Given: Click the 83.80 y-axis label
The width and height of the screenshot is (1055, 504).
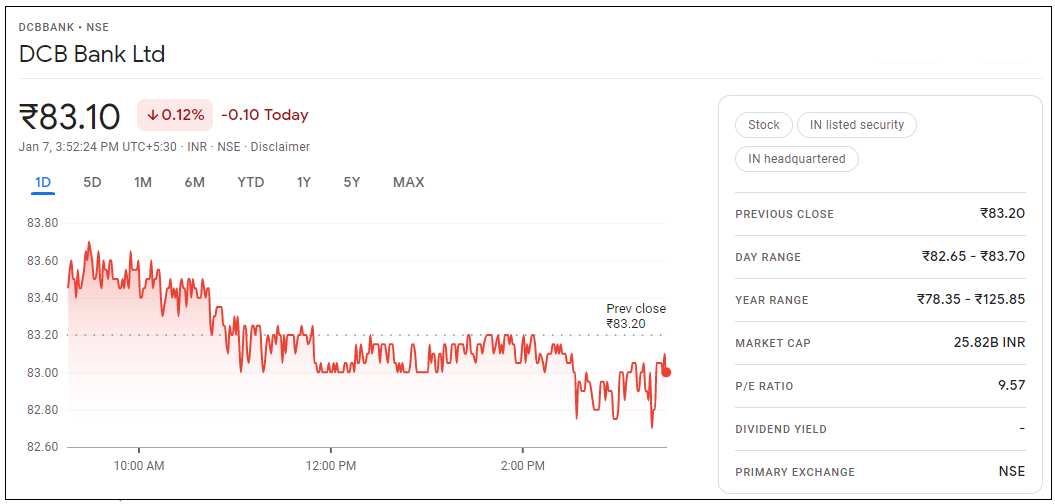Looking at the screenshot, I should pyautogui.click(x=42, y=223).
